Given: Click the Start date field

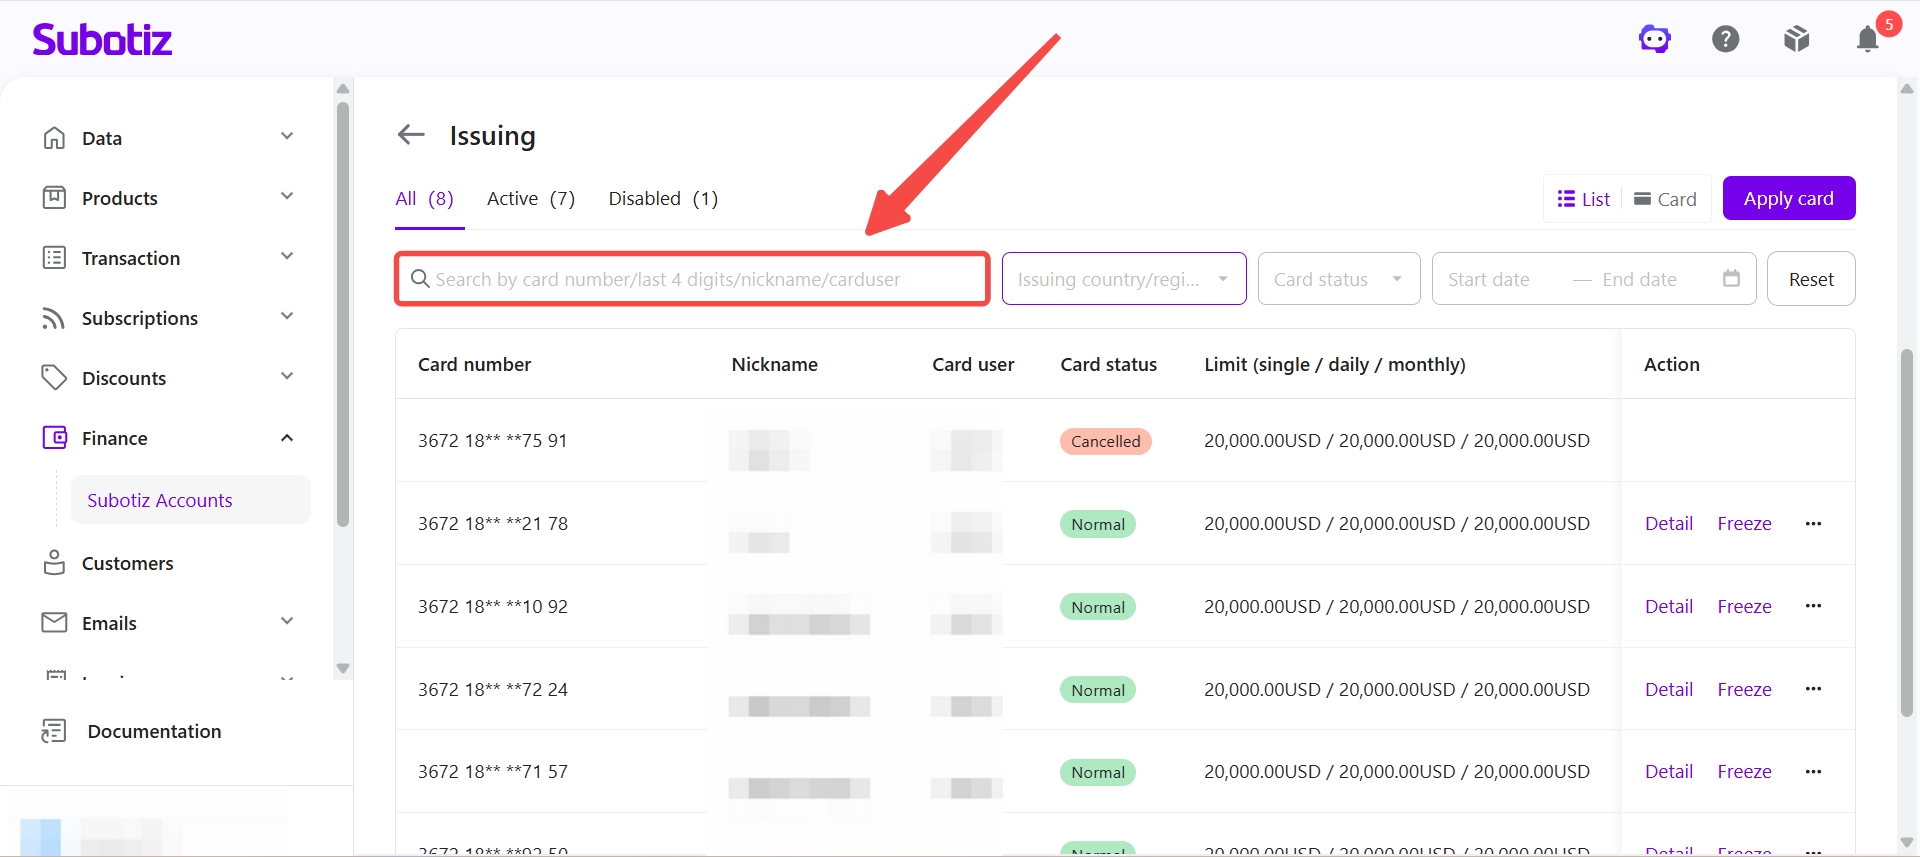Looking at the screenshot, I should (x=1489, y=279).
